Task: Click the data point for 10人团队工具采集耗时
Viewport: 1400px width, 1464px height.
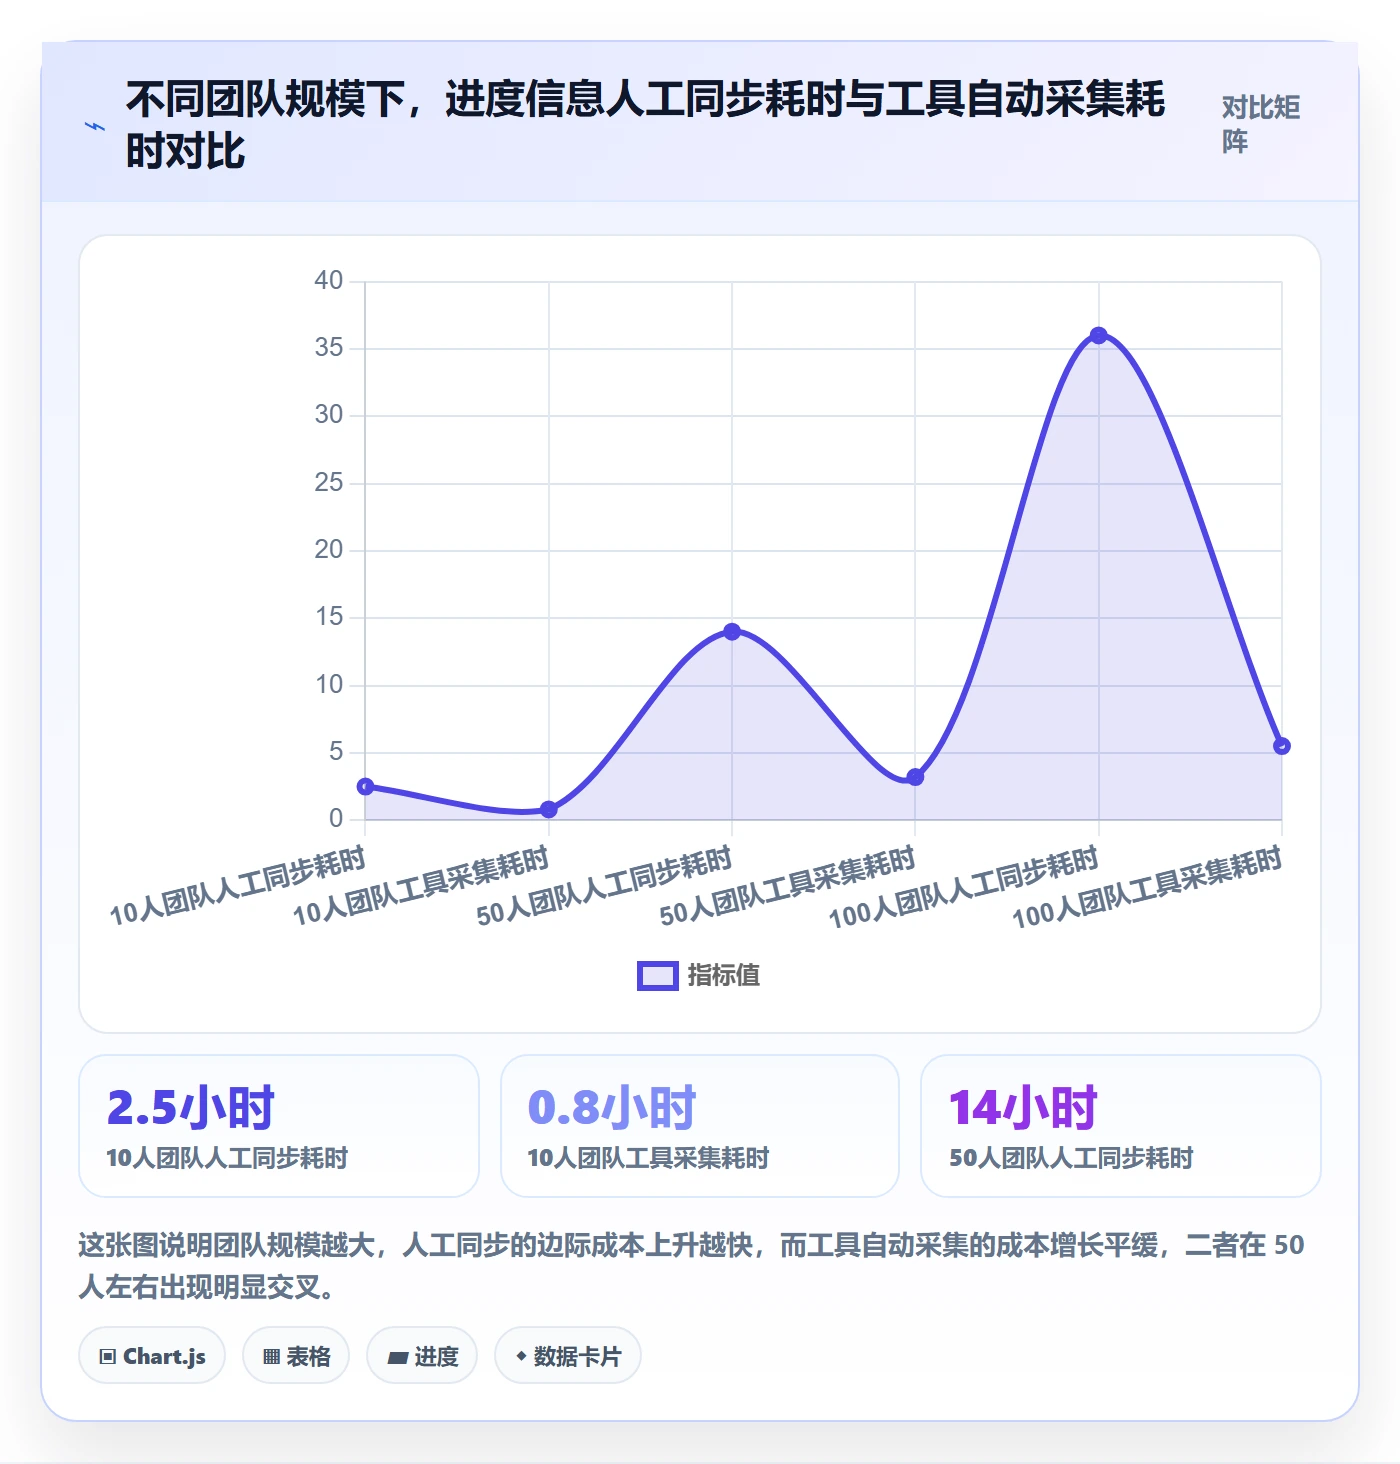Action: pos(548,809)
